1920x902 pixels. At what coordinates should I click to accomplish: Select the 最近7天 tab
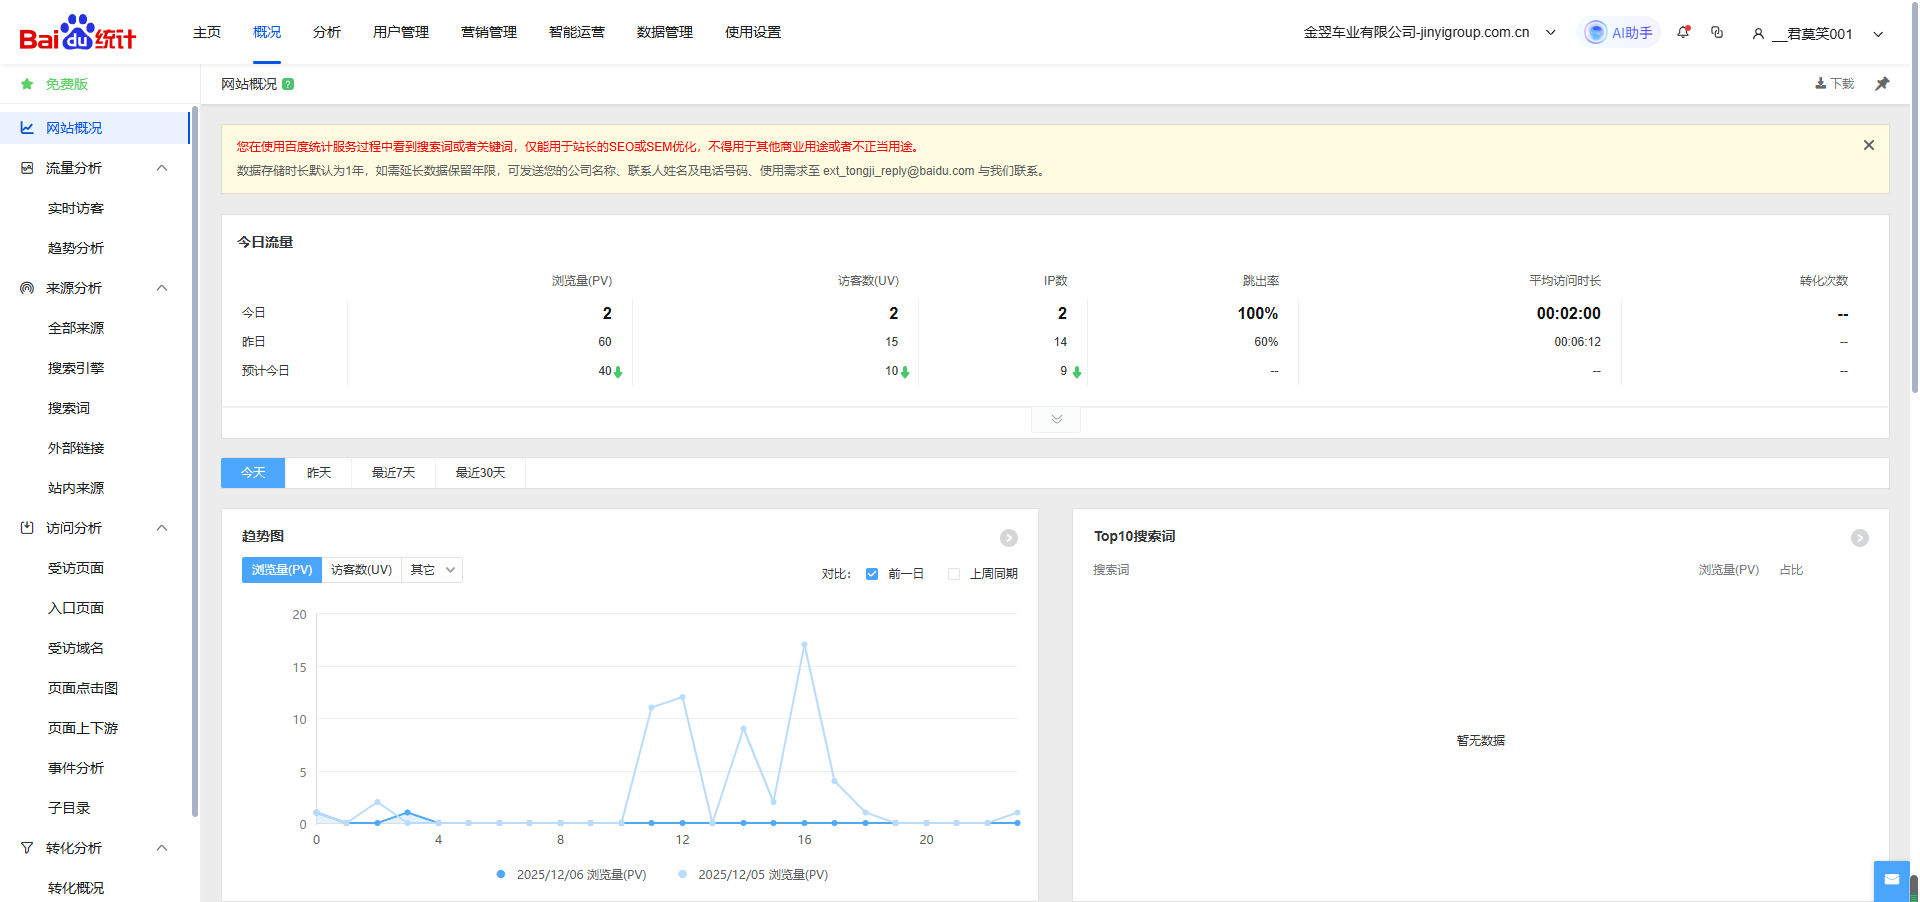[x=393, y=473]
